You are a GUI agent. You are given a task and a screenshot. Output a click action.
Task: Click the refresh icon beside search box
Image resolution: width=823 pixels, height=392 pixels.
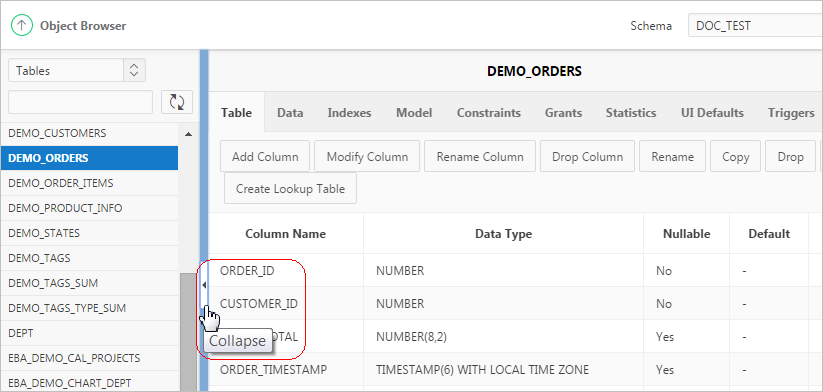click(177, 102)
